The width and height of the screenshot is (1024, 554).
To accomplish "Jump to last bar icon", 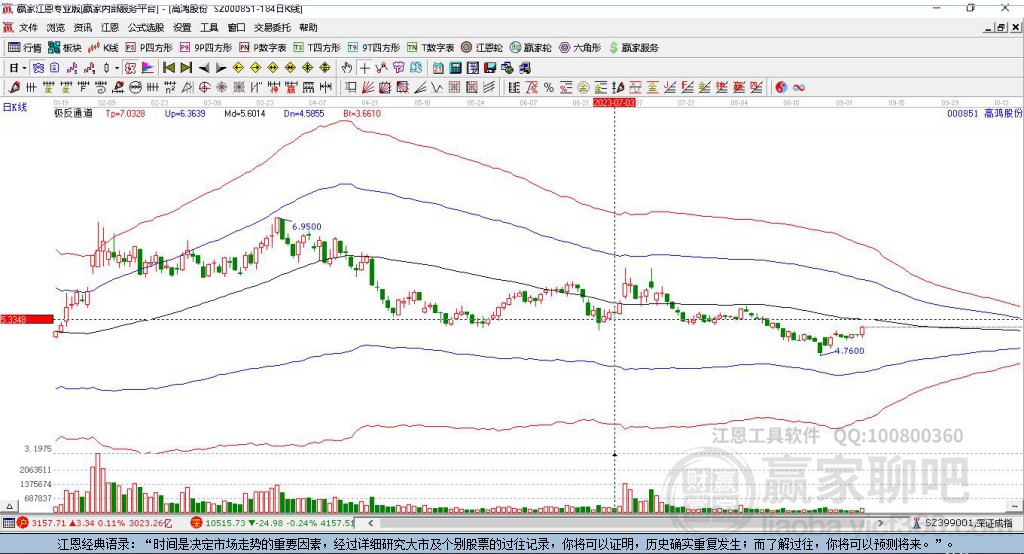I will [x=186, y=68].
